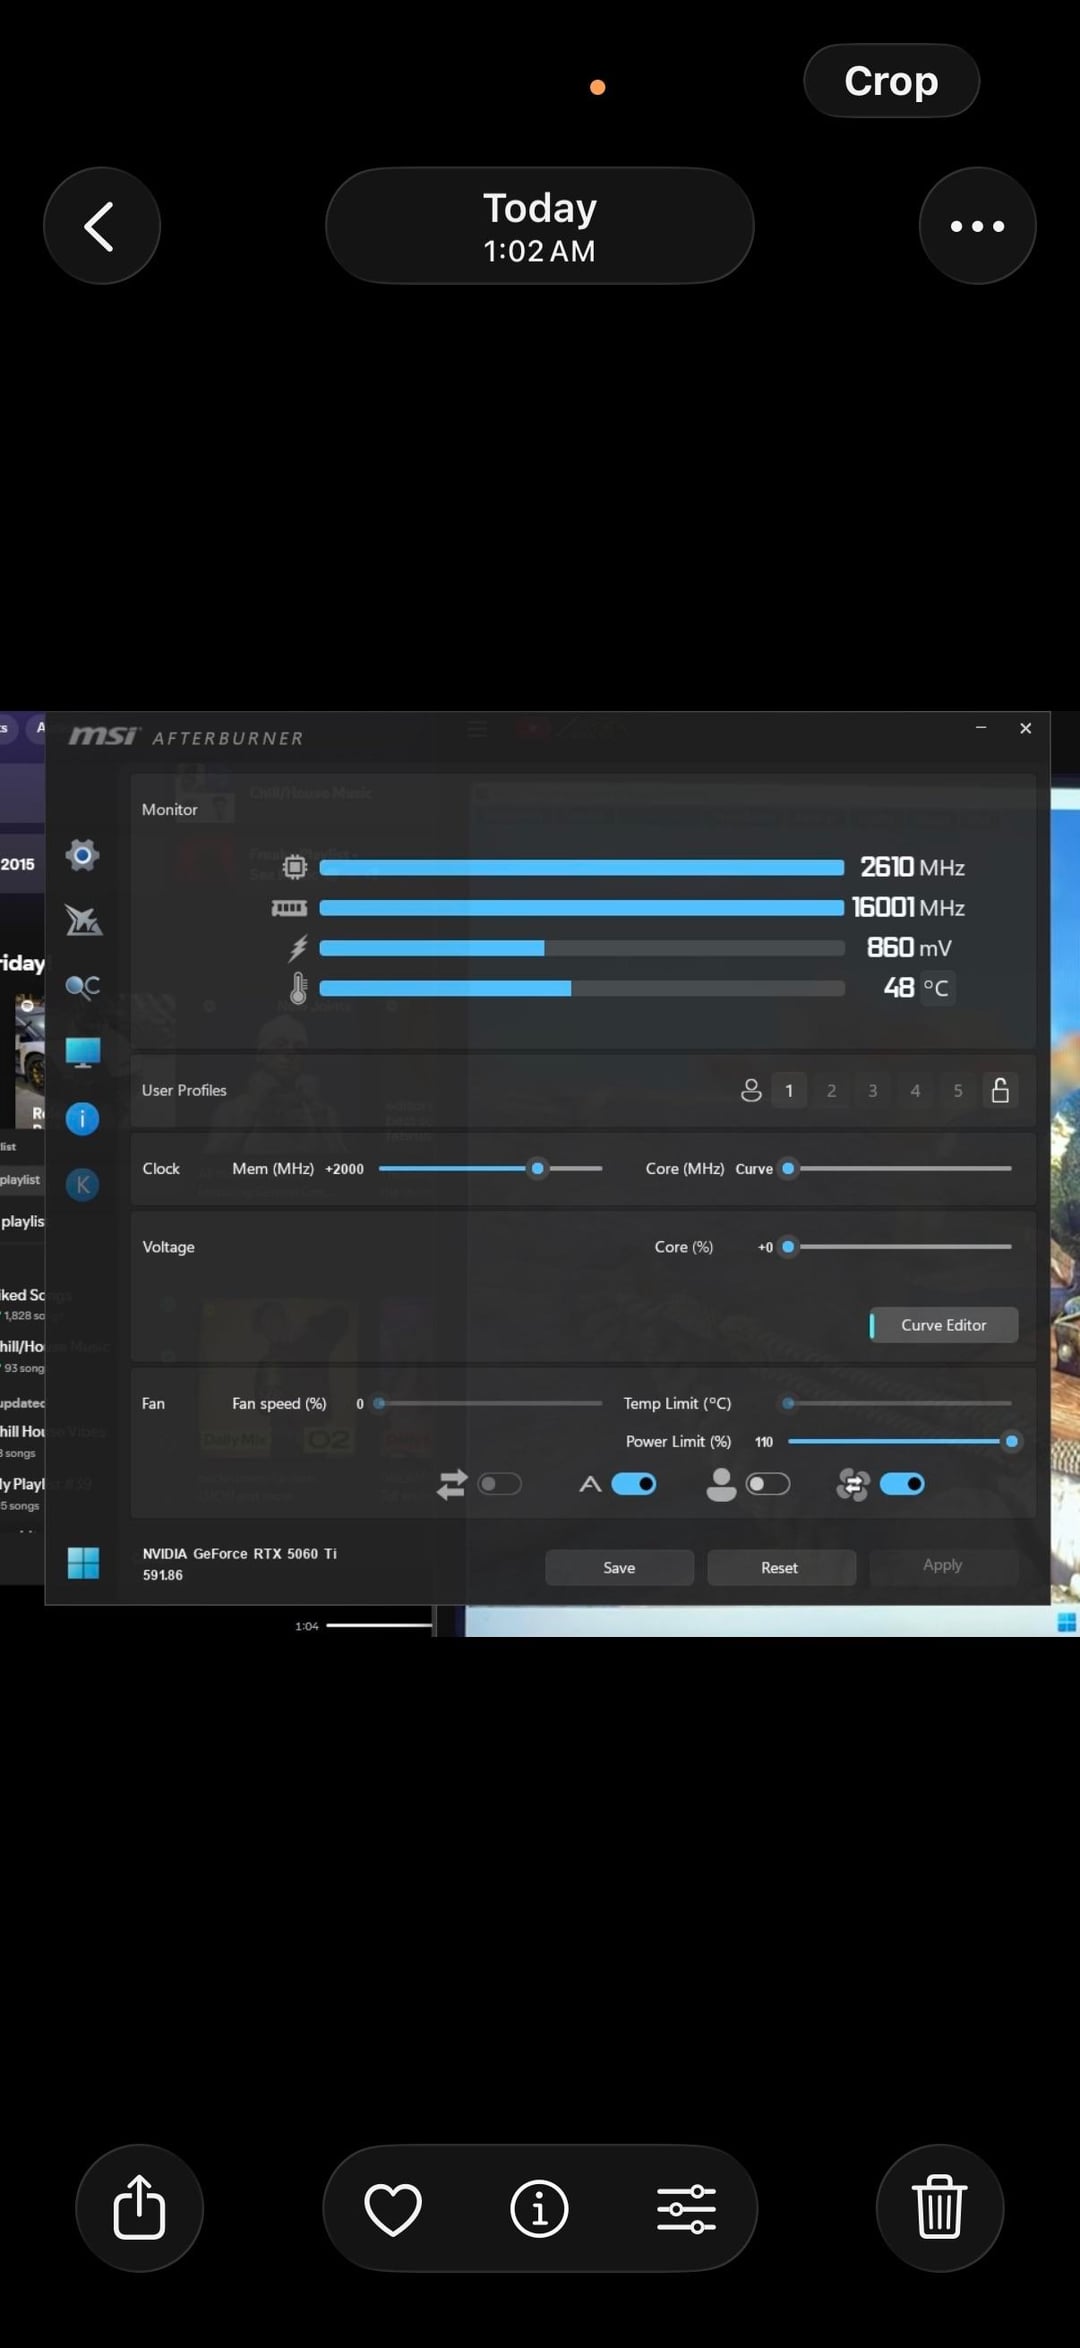Toggle the fan sync switch
The width and height of the screenshot is (1080, 2348).
pos(499,1484)
